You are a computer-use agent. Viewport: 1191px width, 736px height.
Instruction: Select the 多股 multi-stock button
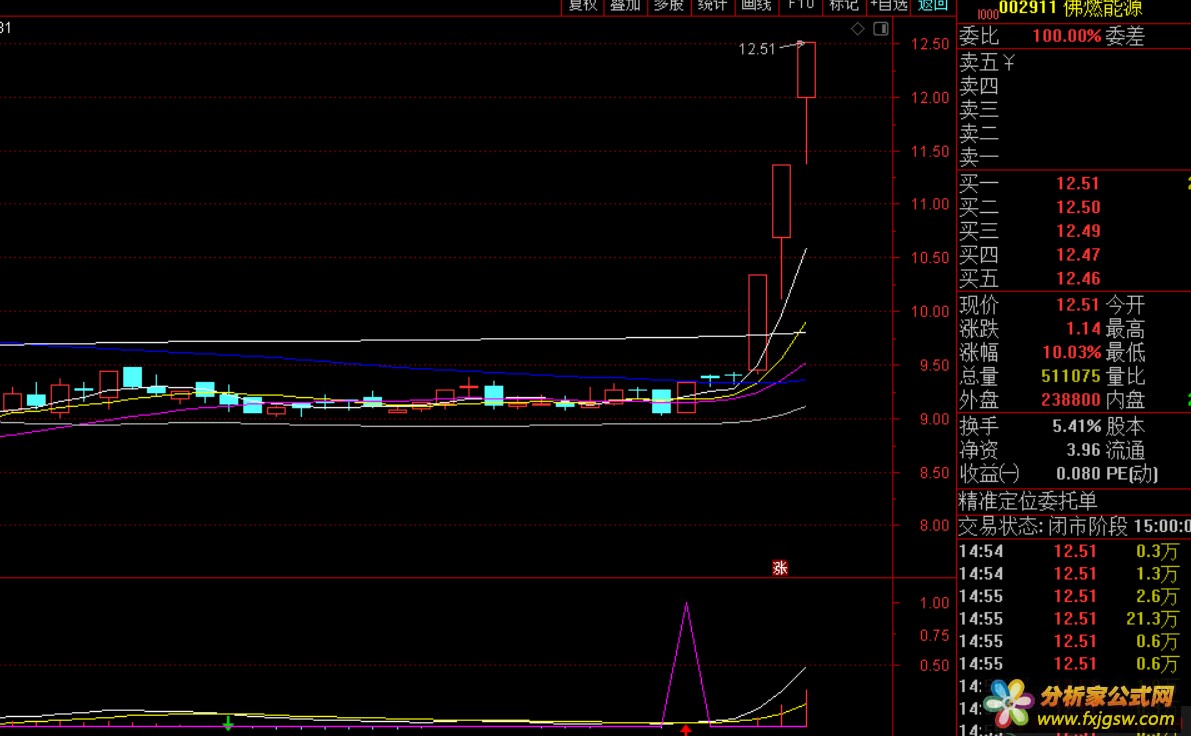tap(669, 6)
